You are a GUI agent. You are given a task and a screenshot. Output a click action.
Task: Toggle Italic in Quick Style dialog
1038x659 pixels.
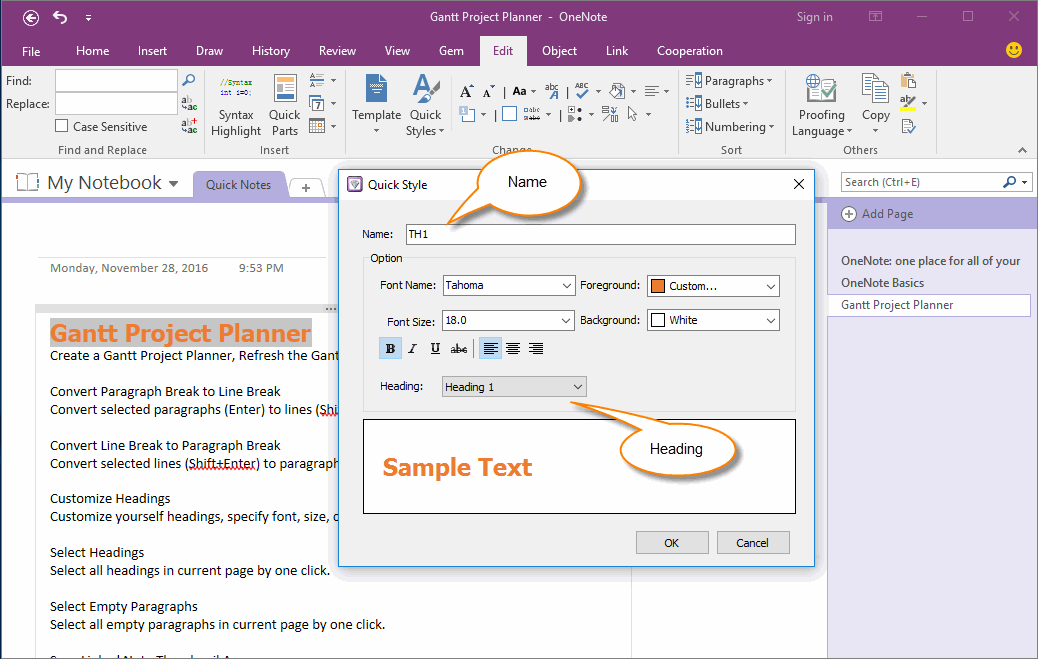coord(412,348)
